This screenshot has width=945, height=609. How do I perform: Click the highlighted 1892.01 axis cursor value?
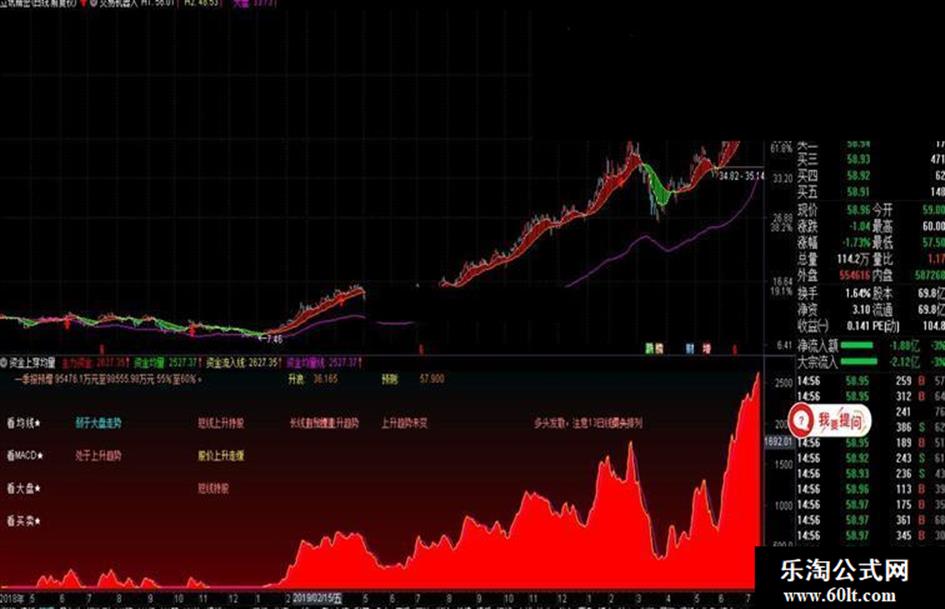click(779, 441)
